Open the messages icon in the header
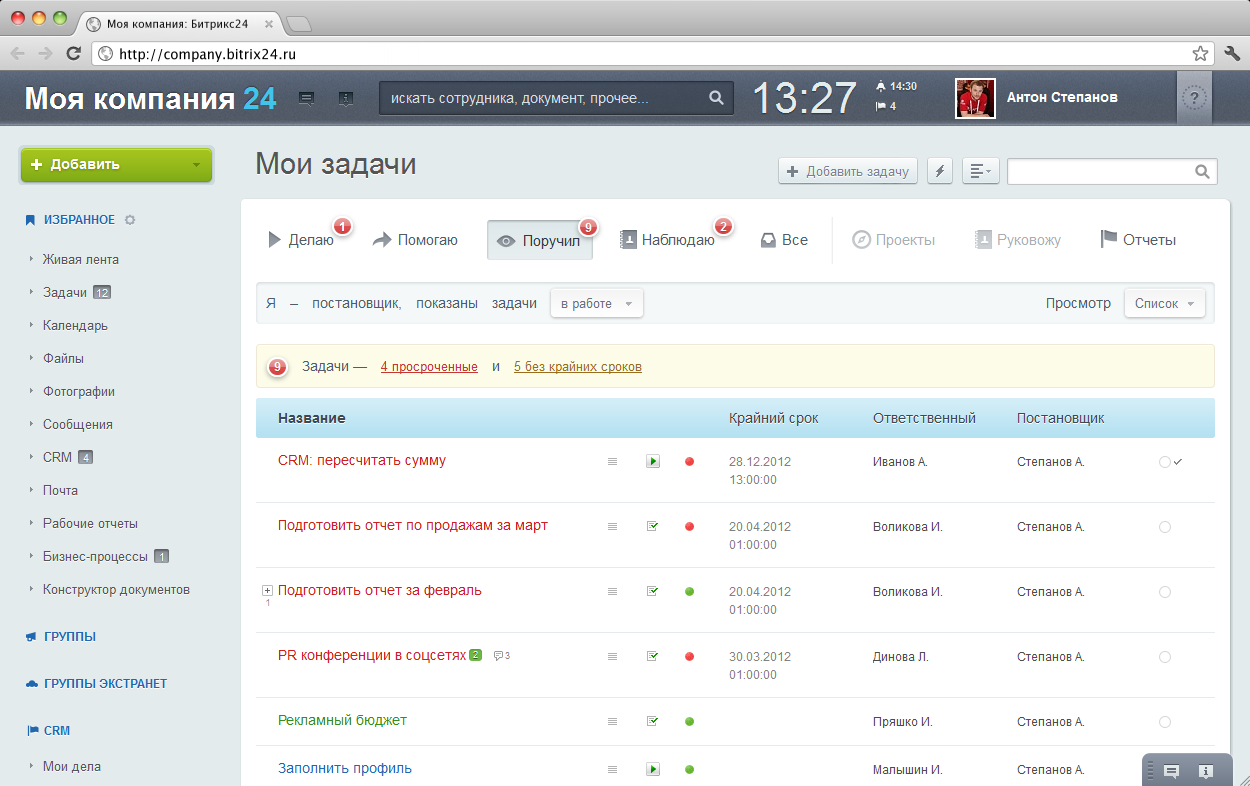This screenshot has height=786, width=1250. pyautogui.click(x=307, y=98)
